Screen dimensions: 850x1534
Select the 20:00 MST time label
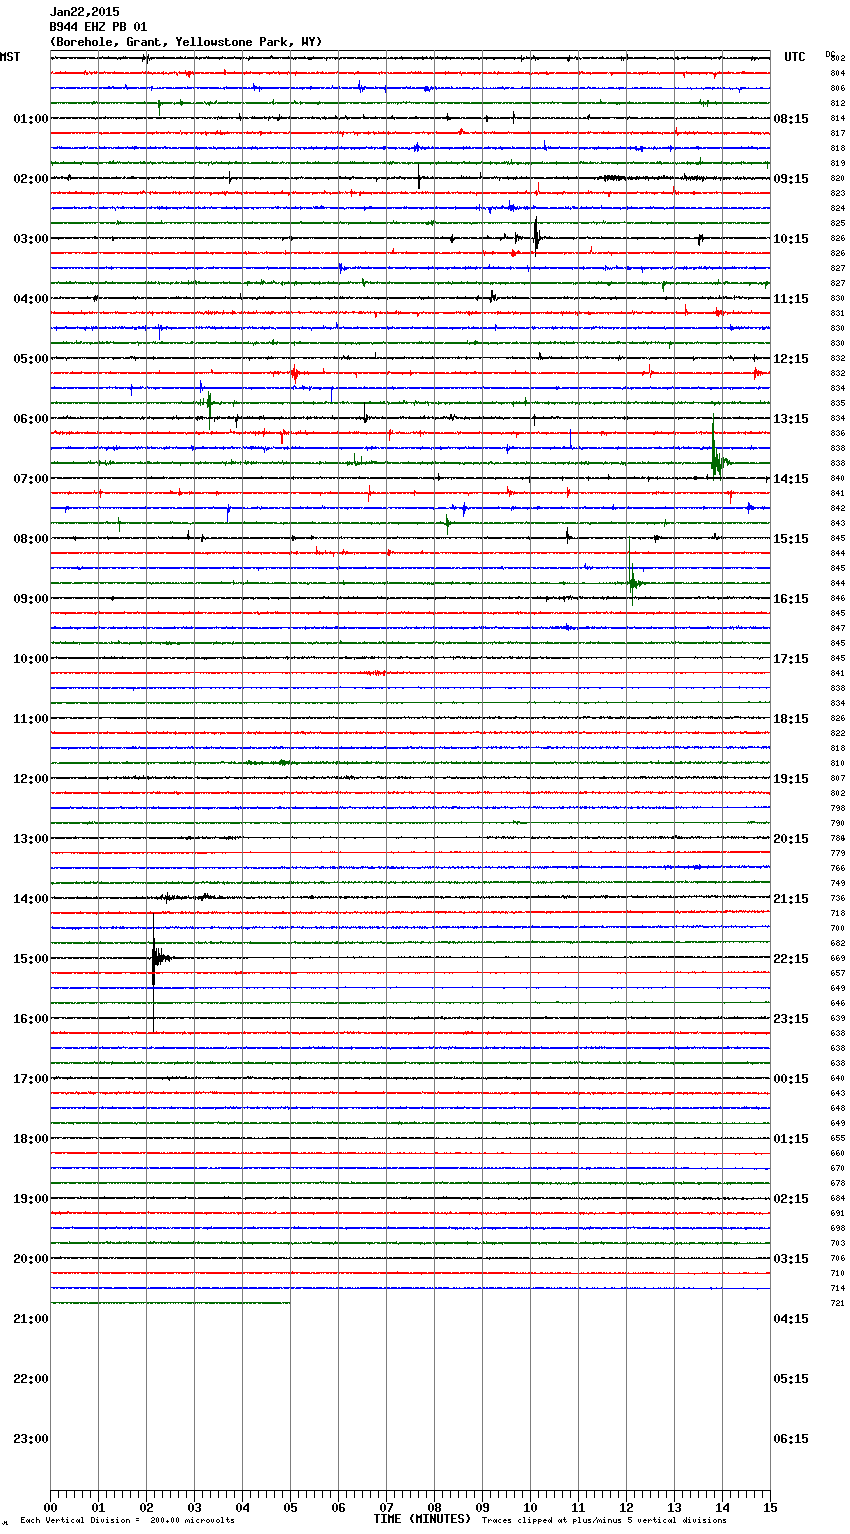pyautogui.click(x=30, y=1259)
